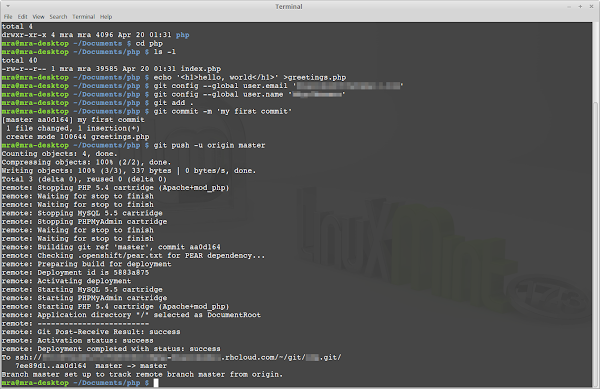Click 'remote: Deployment id is 5883a875' line
Image resolution: width=600 pixels, height=389 pixels.
75,272
